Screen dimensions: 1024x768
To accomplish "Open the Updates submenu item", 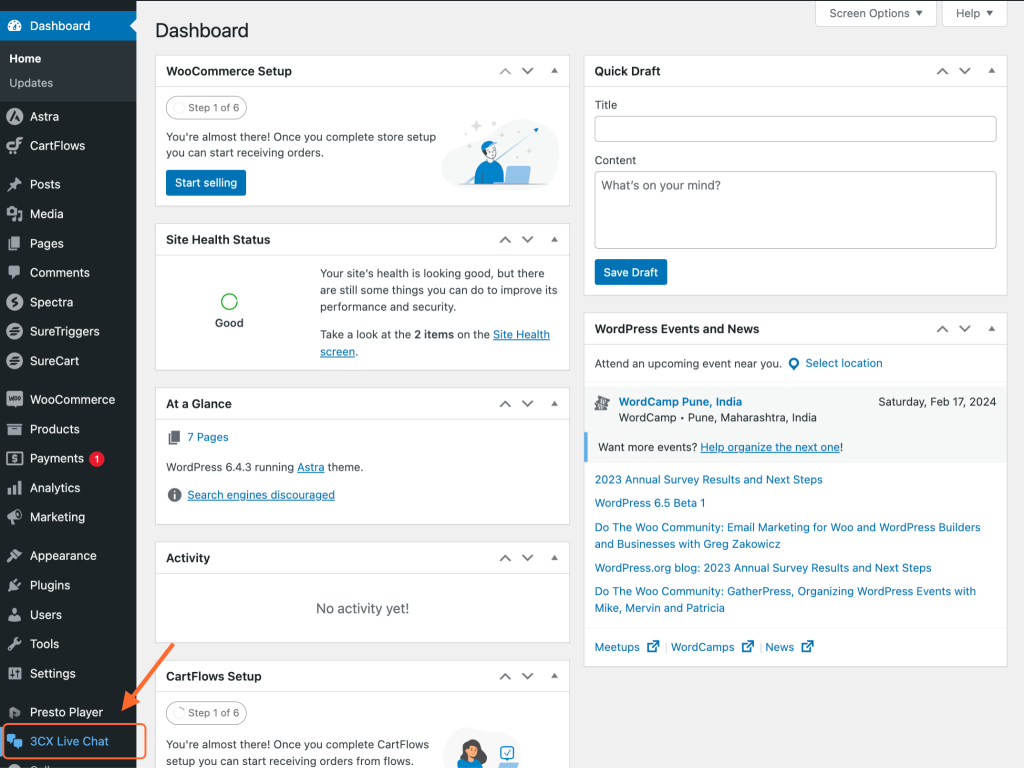I will point(31,83).
